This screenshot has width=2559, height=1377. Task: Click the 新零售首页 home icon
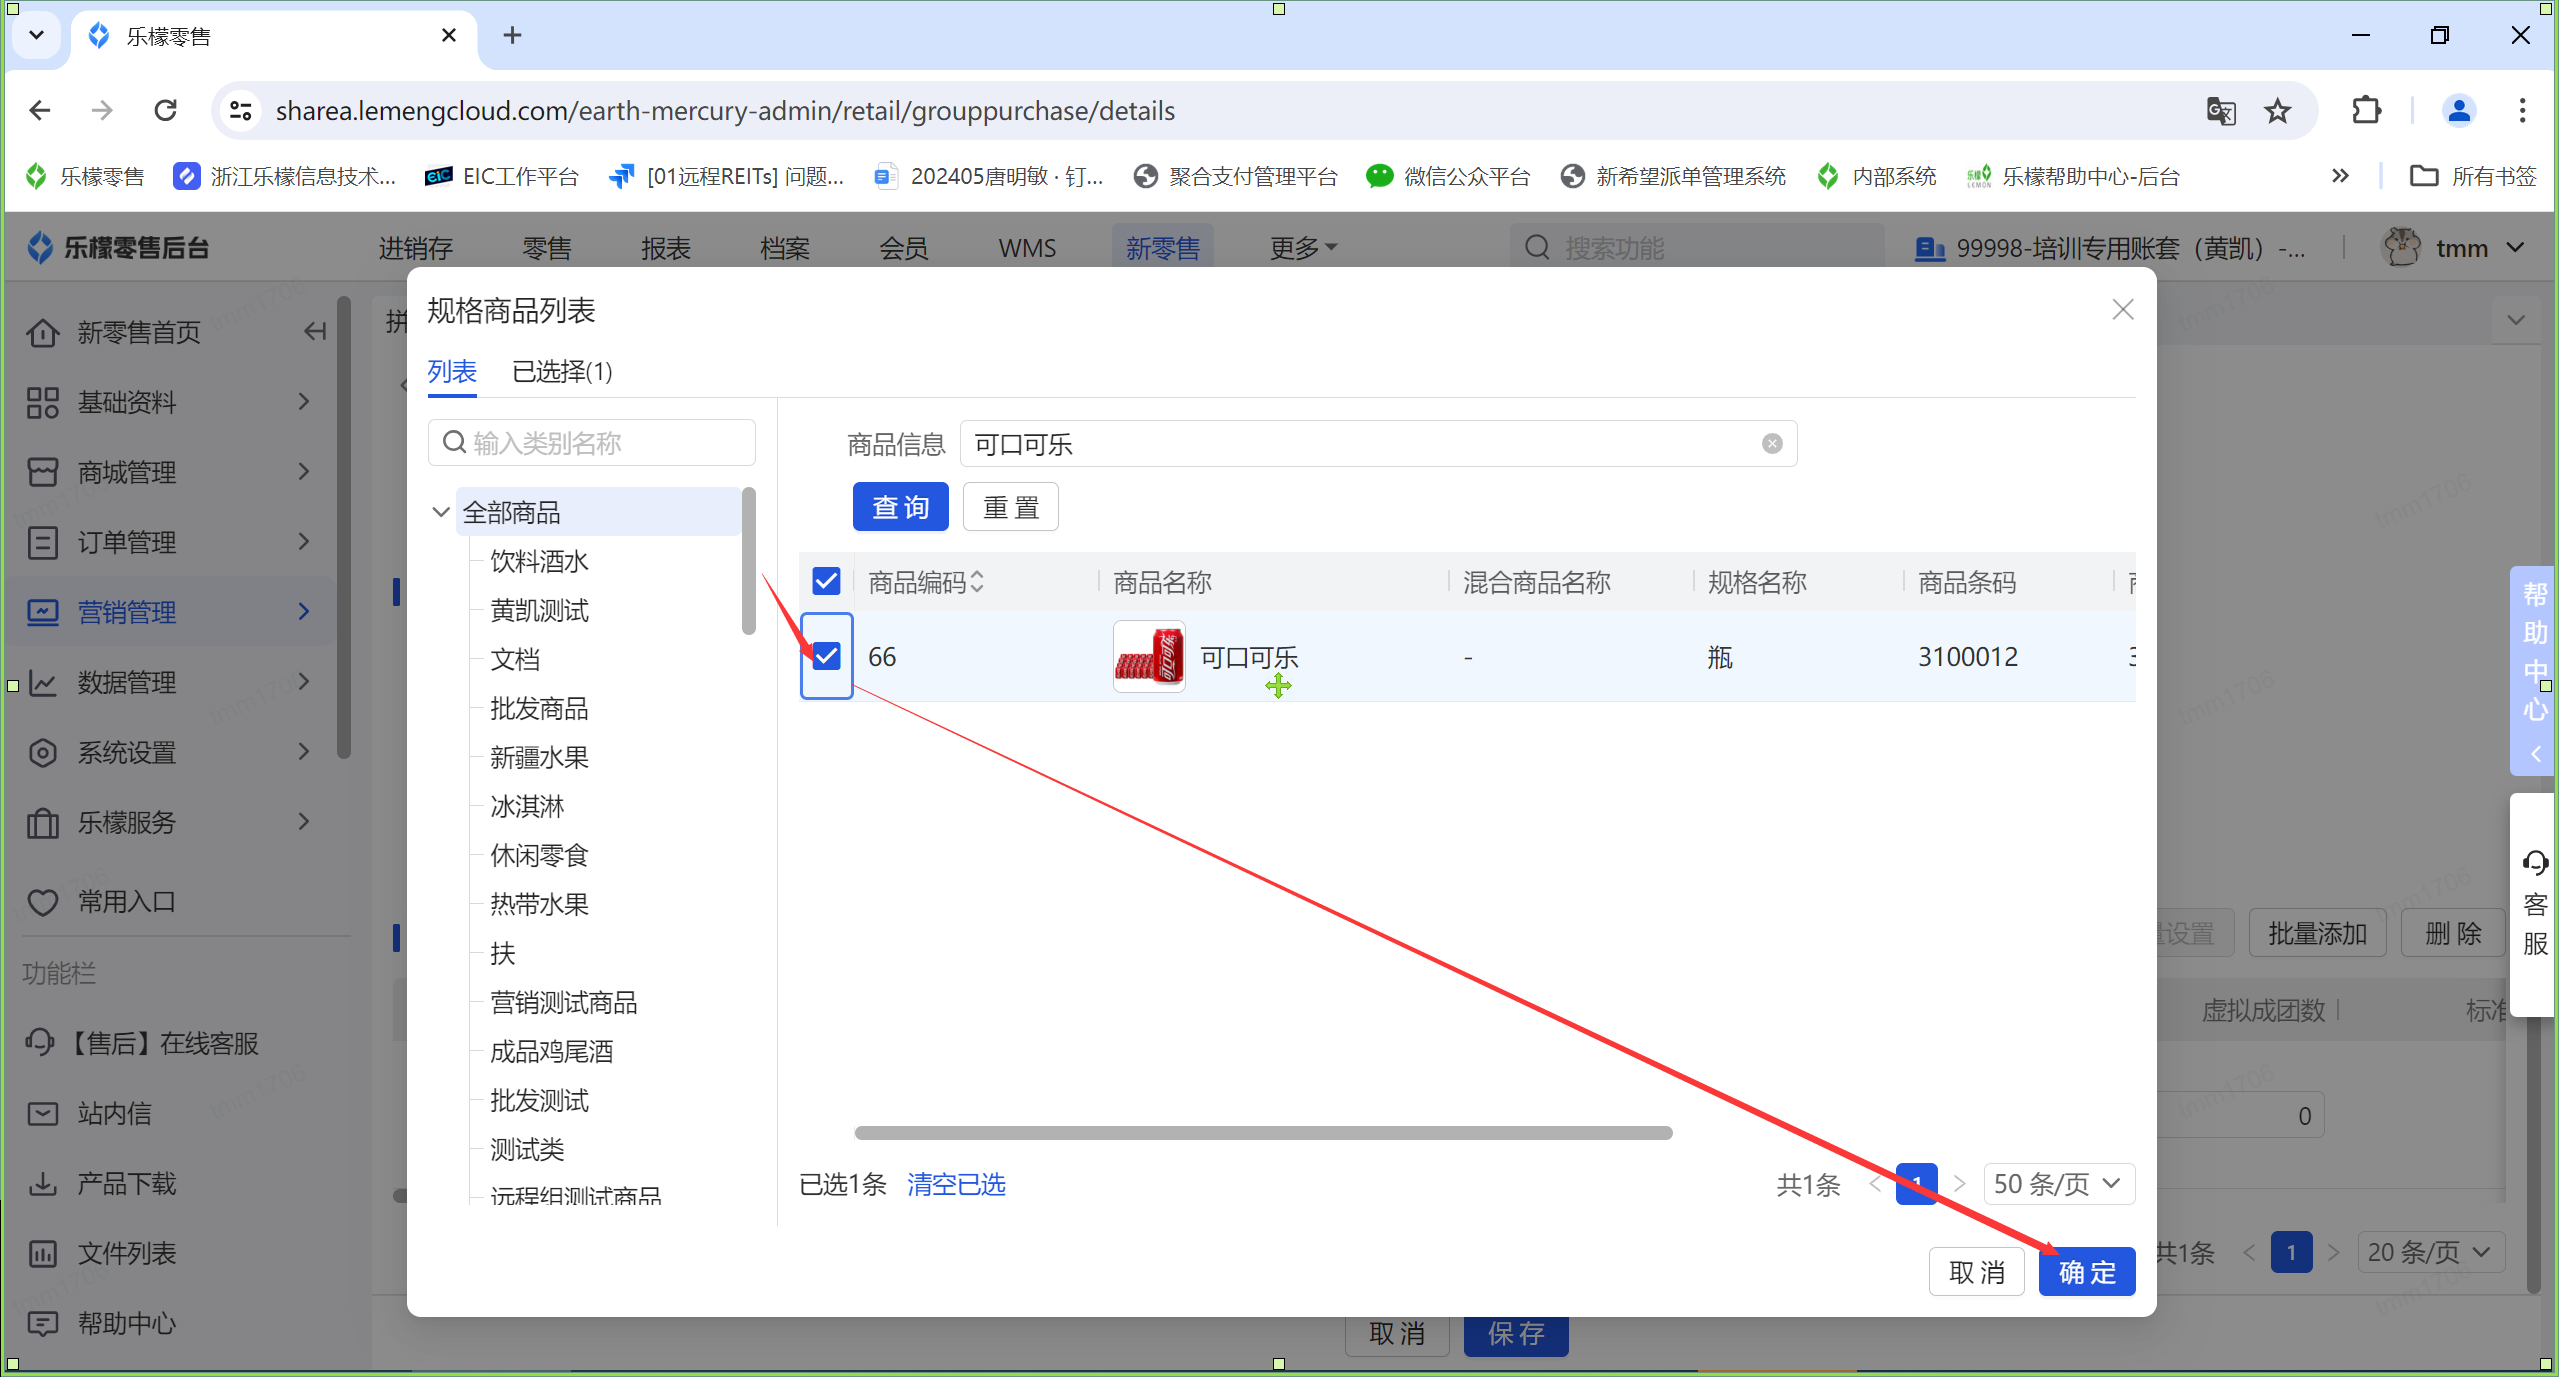[x=42, y=332]
